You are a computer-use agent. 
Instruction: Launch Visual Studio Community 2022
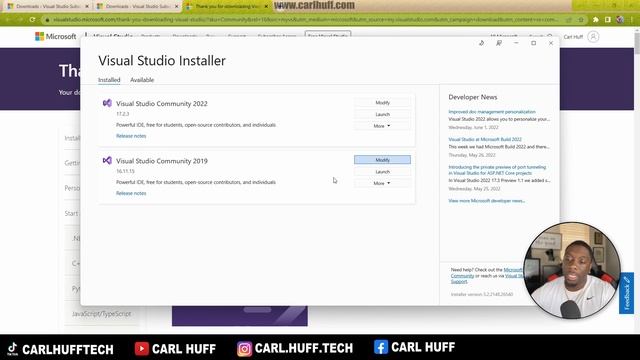point(382,115)
